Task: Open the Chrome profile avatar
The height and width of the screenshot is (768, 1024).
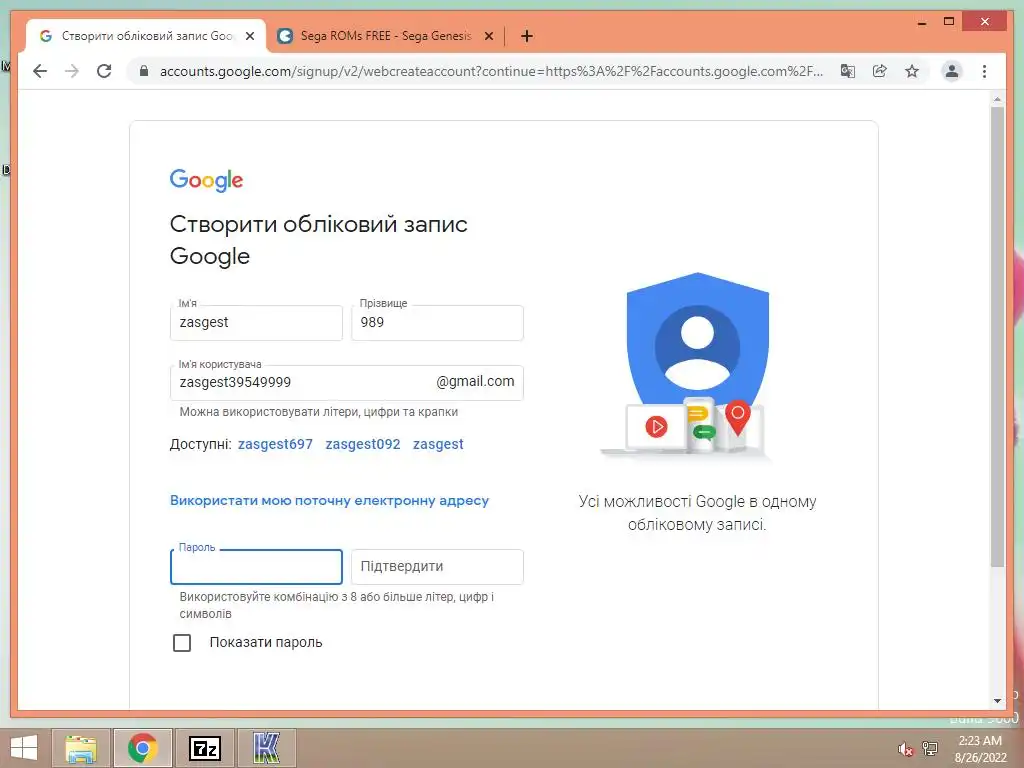Action: coord(952,71)
